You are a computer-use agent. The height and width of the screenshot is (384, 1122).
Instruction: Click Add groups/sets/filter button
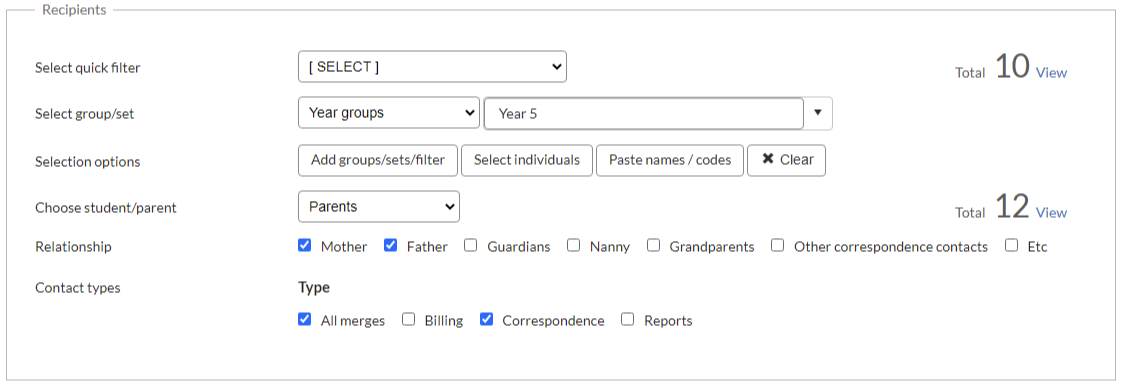coord(378,160)
